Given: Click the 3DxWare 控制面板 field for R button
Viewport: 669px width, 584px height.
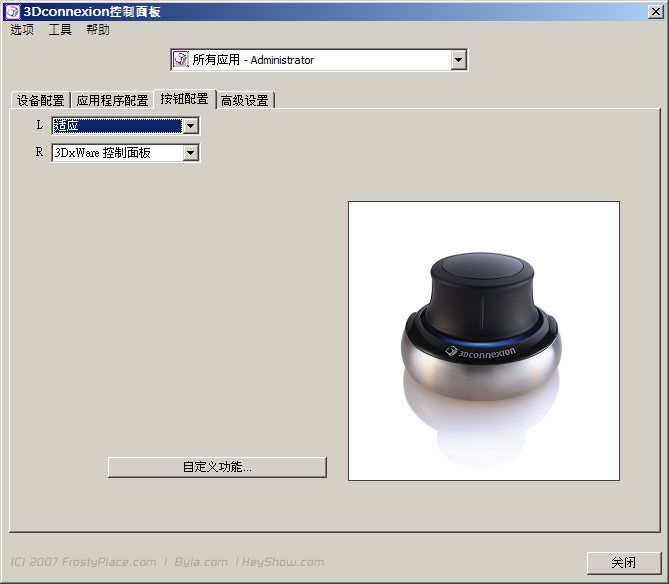Looking at the screenshot, I should 115,153.
